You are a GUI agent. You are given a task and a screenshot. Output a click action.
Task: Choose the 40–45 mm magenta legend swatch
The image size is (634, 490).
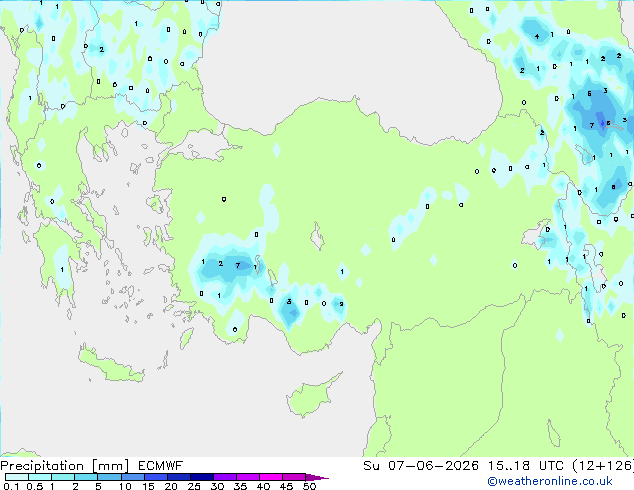[271, 477]
